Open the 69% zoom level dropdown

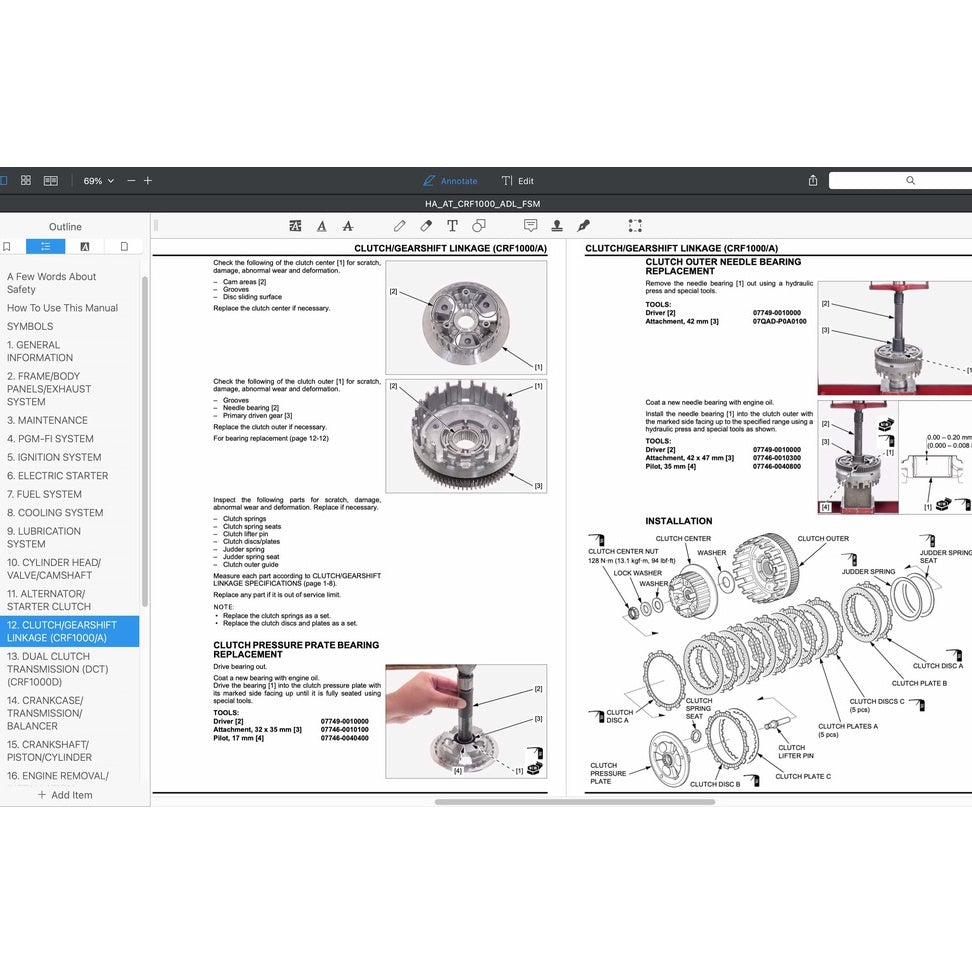[x=98, y=181]
